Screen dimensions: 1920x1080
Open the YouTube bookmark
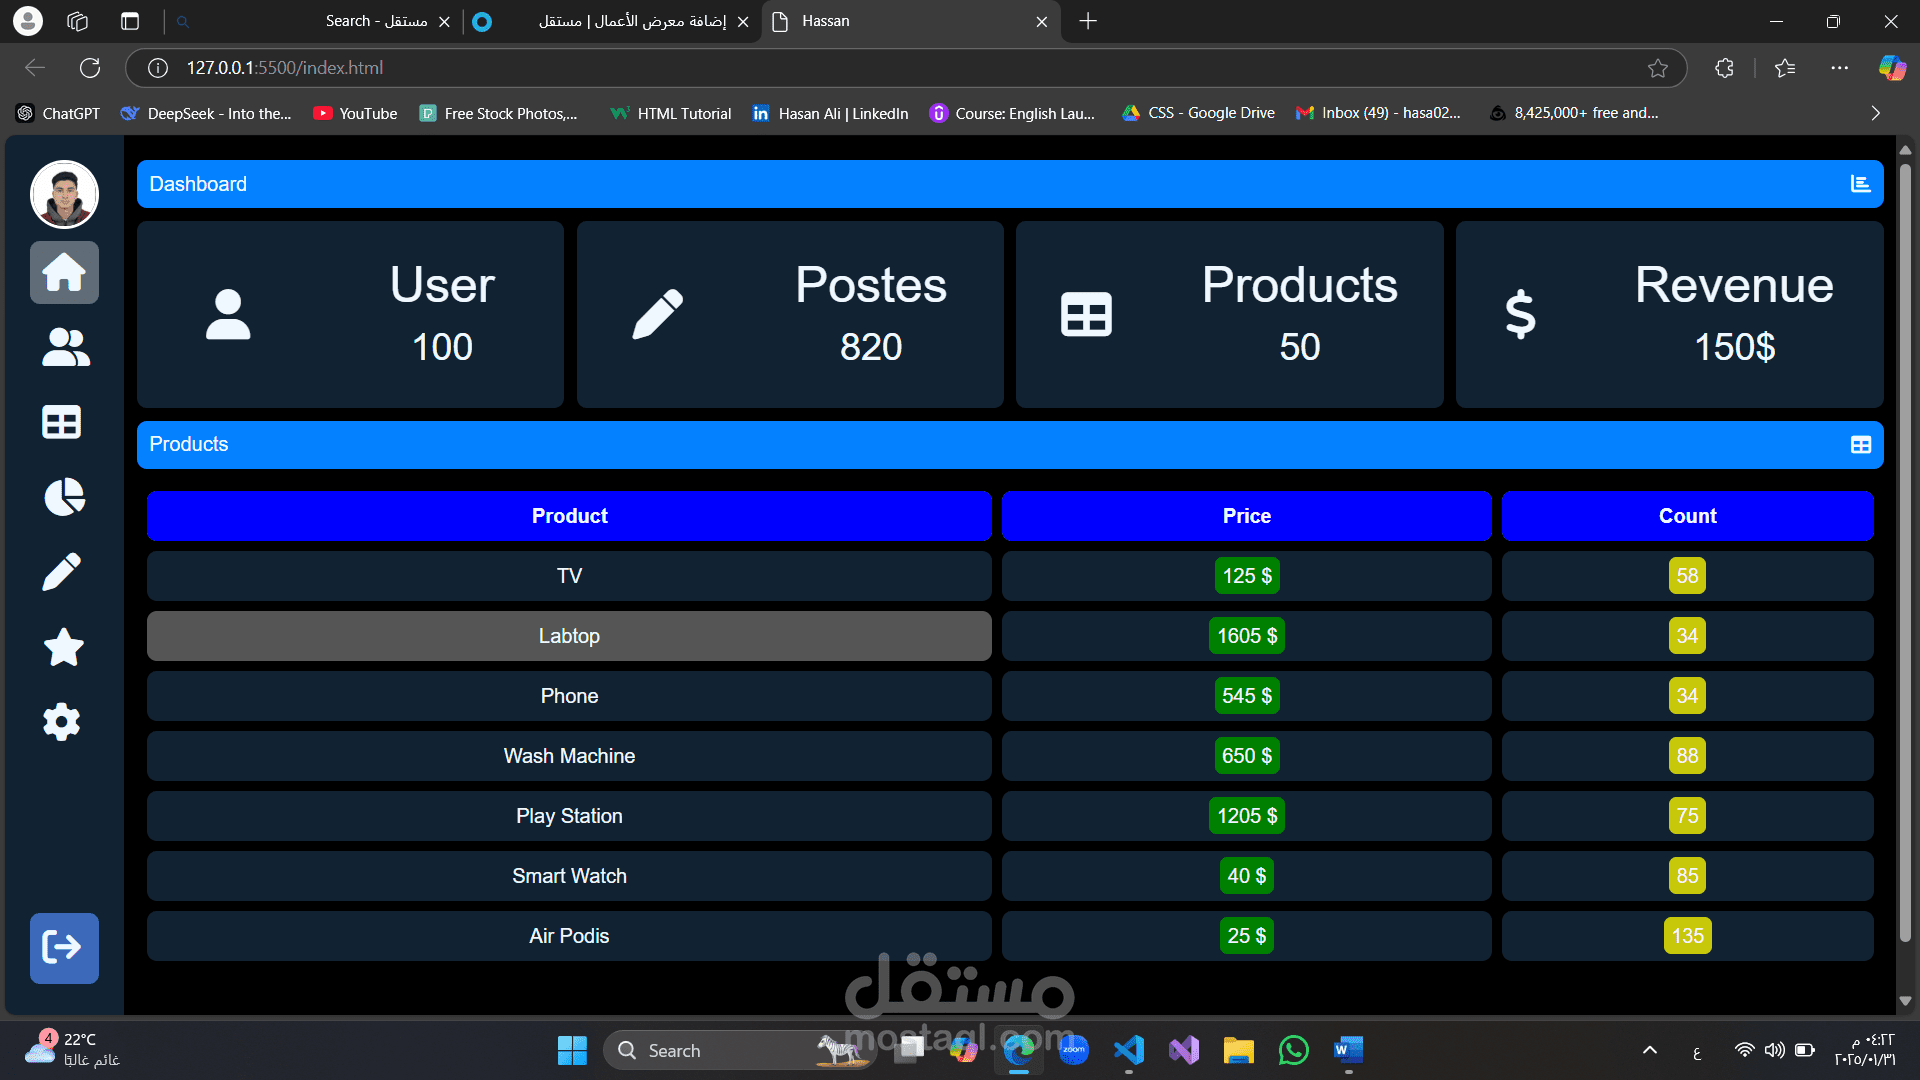pyautogui.click(x=355, y=113)
